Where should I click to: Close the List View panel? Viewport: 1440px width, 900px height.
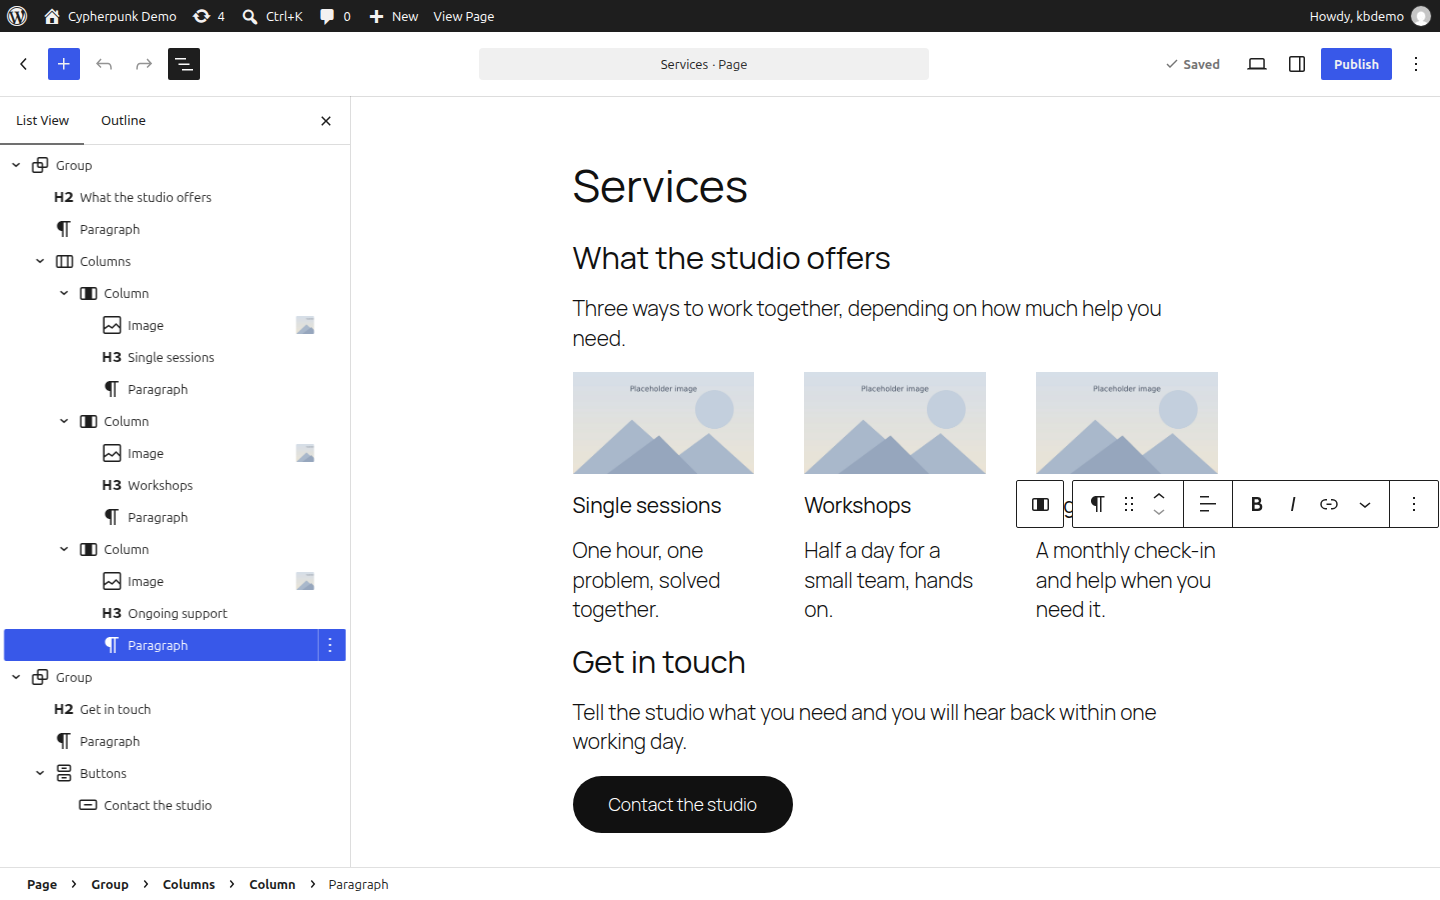click(x=326, y=121)
